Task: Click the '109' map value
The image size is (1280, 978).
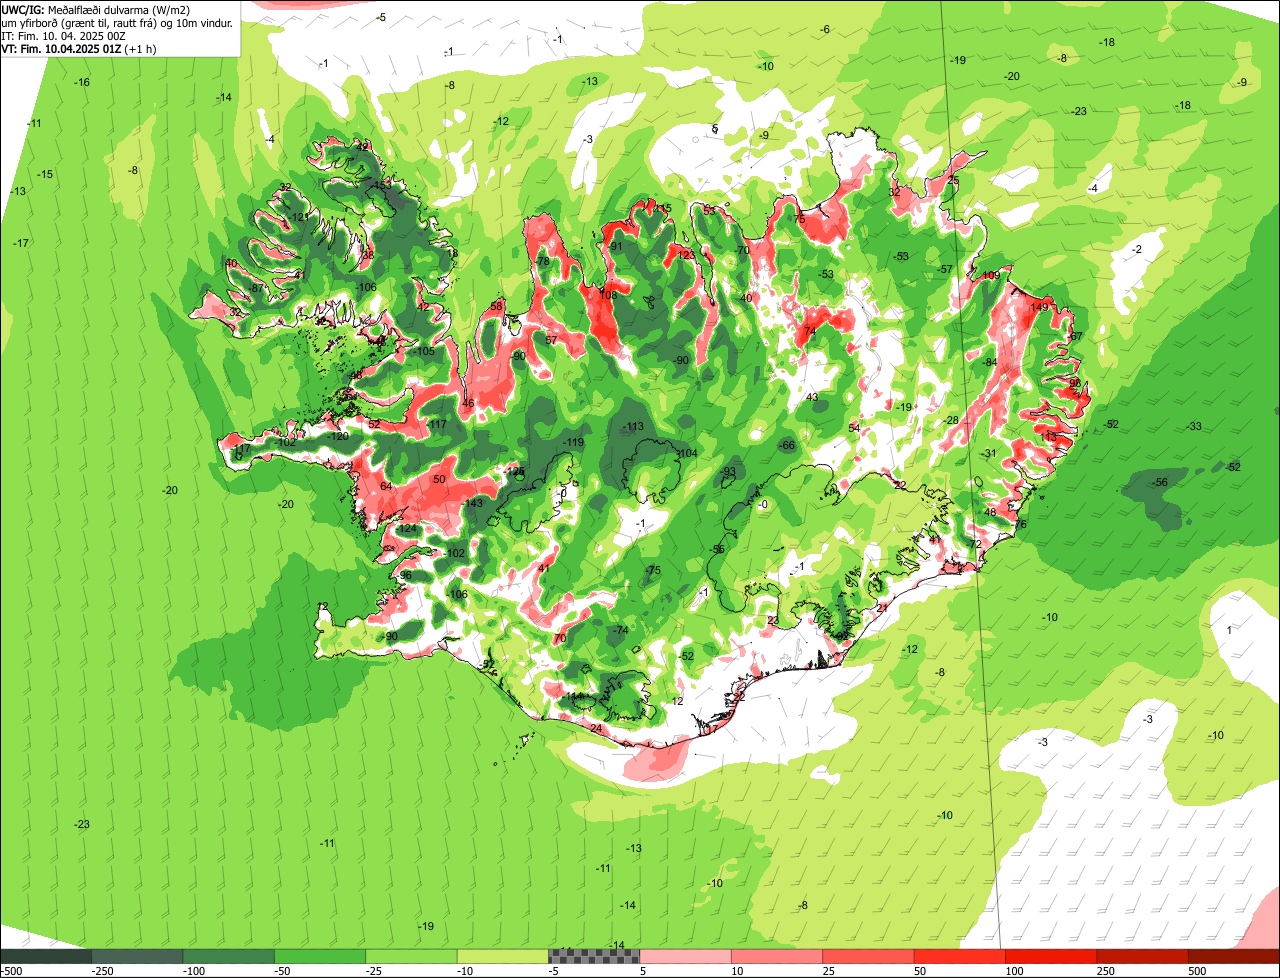Action: pyautogui.click(x=992, y=275)
